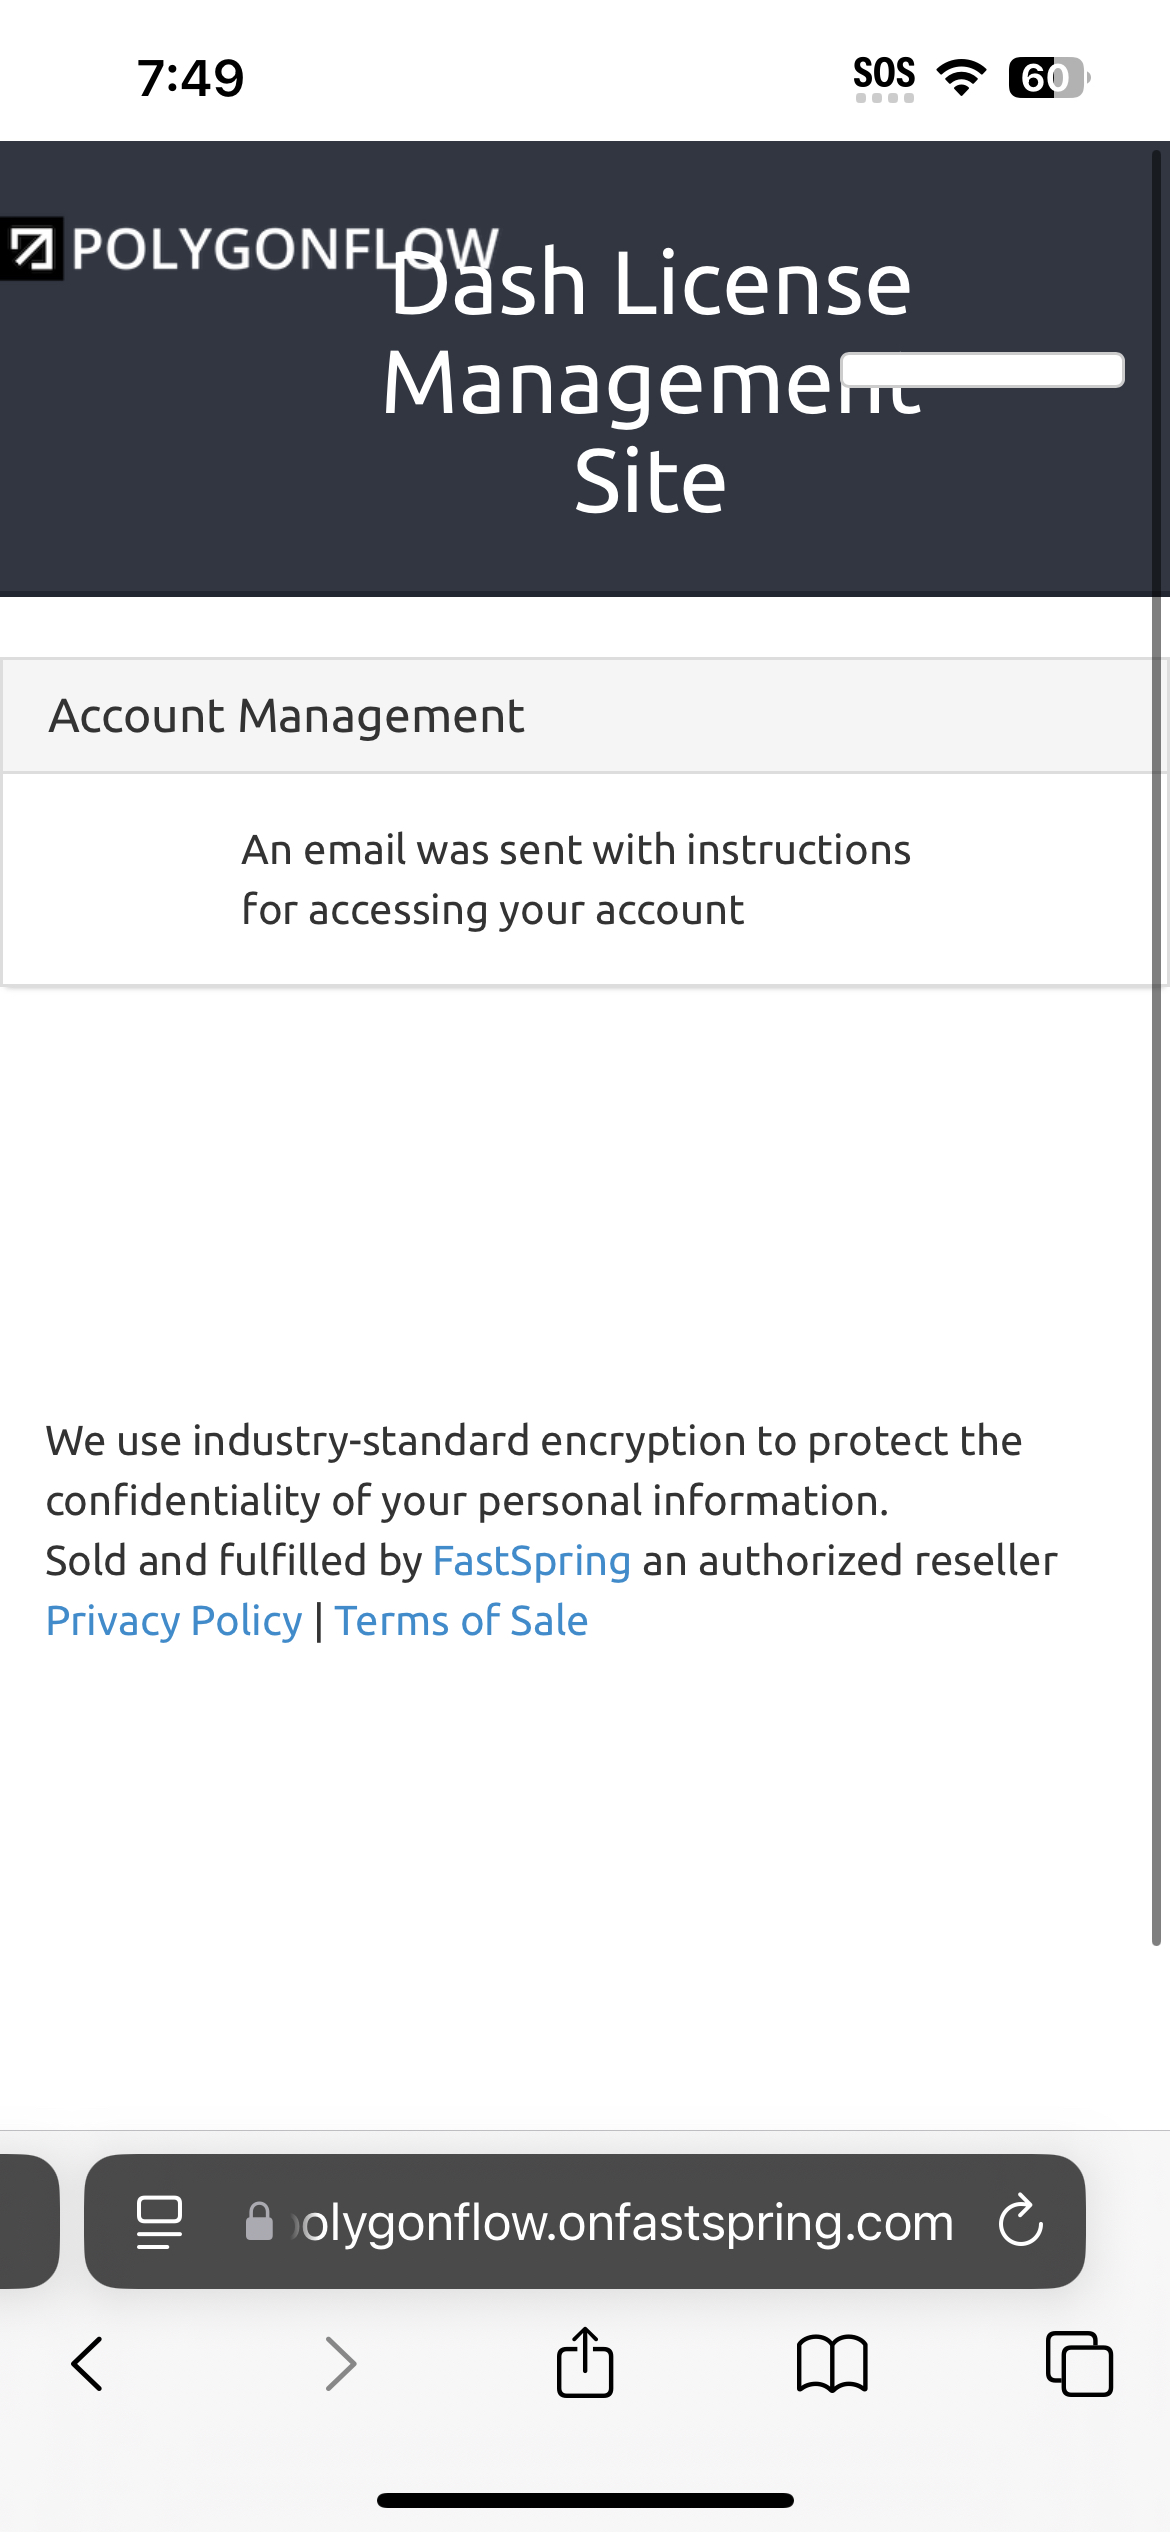Screen dimensions: 1170x2532
Task: Open the FastSpring link
Action: click(531, 1561)
